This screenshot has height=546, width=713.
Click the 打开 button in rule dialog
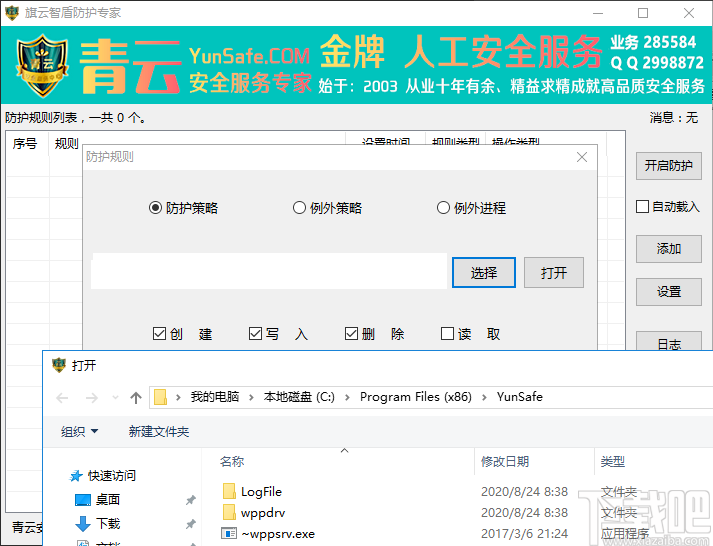coord(554,273)
